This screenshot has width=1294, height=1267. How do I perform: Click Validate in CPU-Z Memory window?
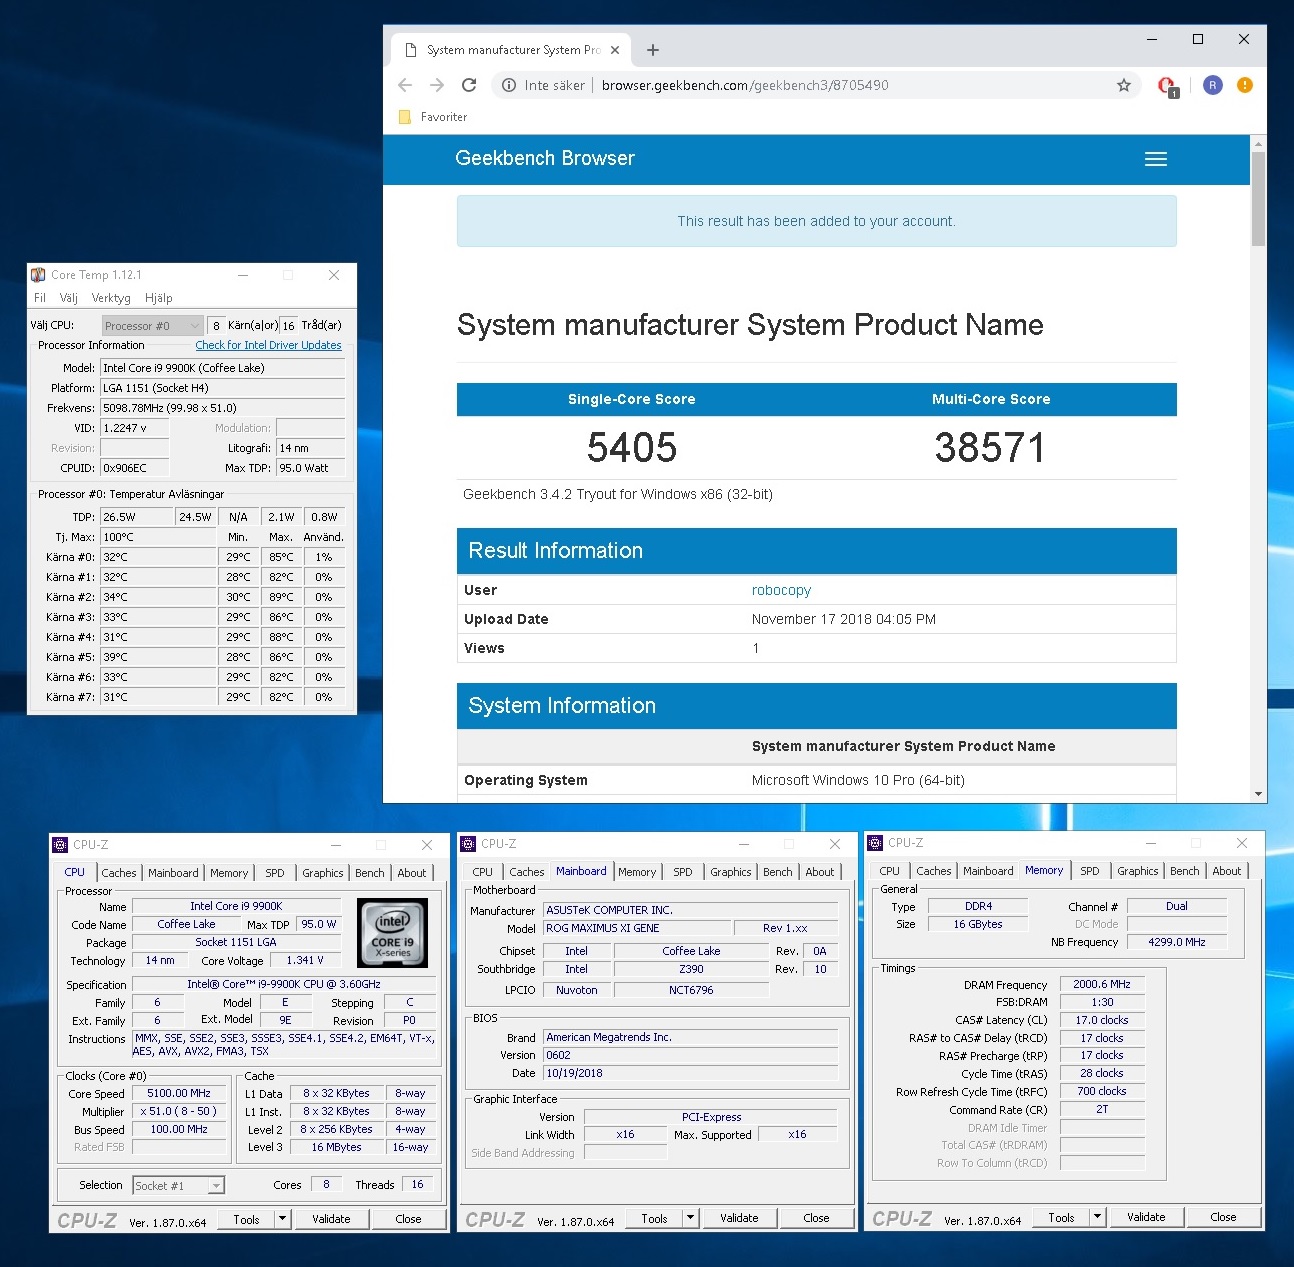coord(1146,1217)
